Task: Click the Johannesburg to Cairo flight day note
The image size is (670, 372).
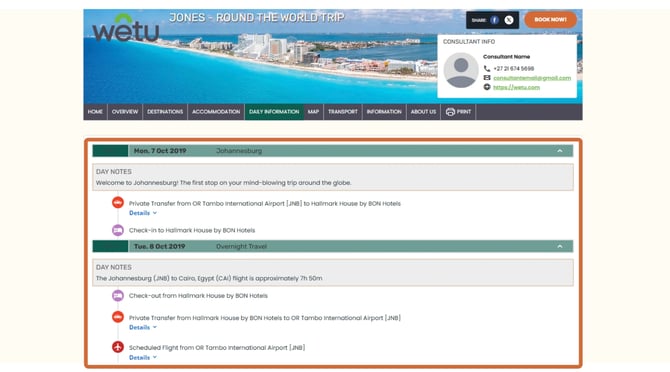Action: tap(209, 278)
